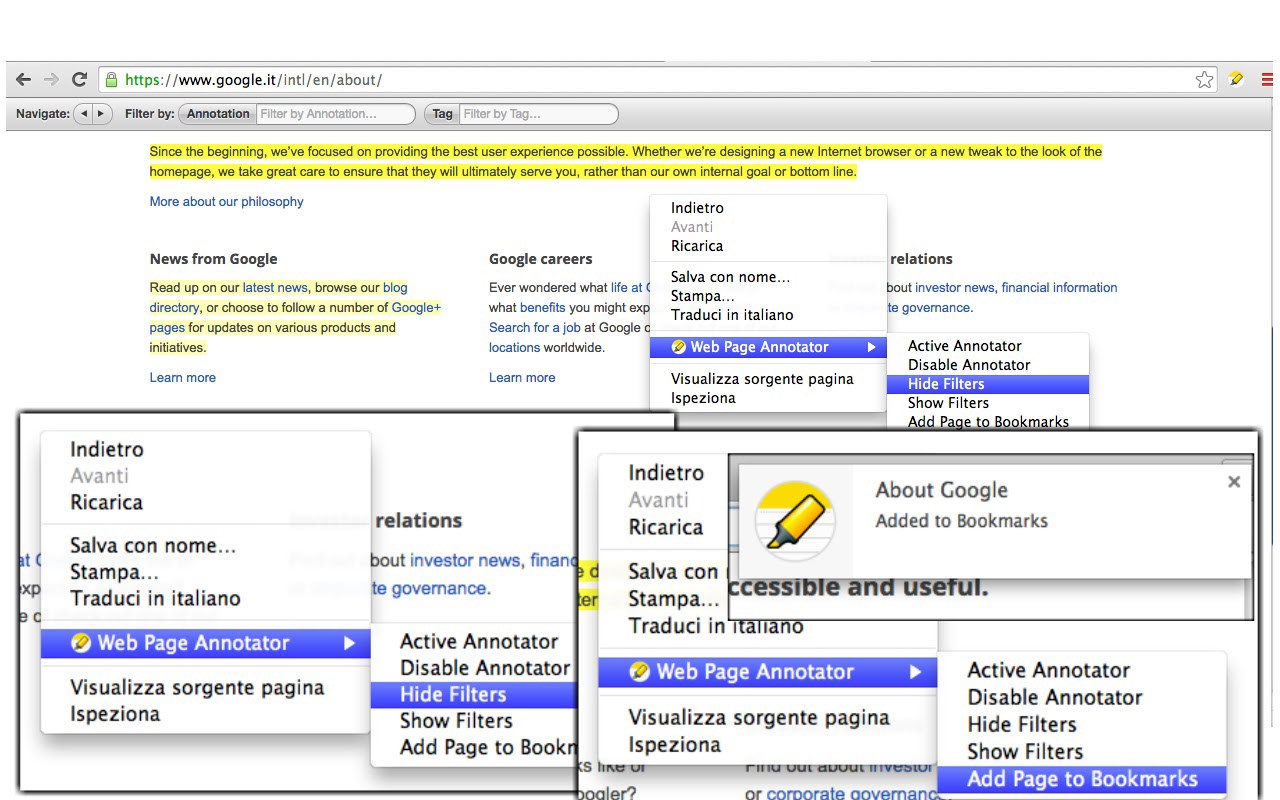The image size is (1280, 800).
Task: Click the green padlock in the address bar
Action: [111, 80]
